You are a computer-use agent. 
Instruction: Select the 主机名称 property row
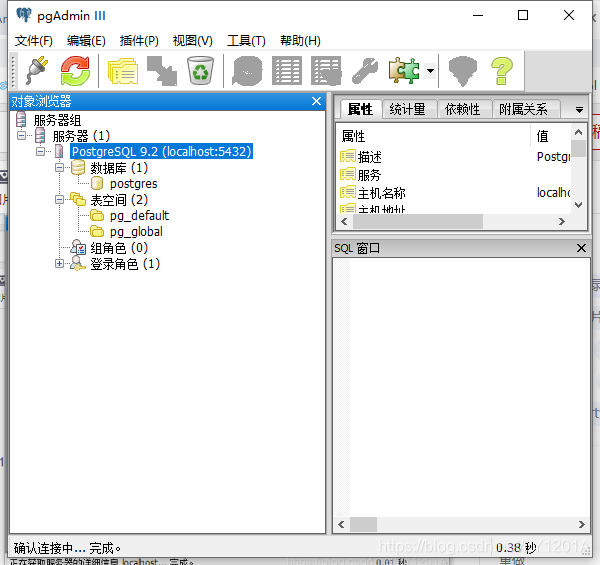(454, 193)
